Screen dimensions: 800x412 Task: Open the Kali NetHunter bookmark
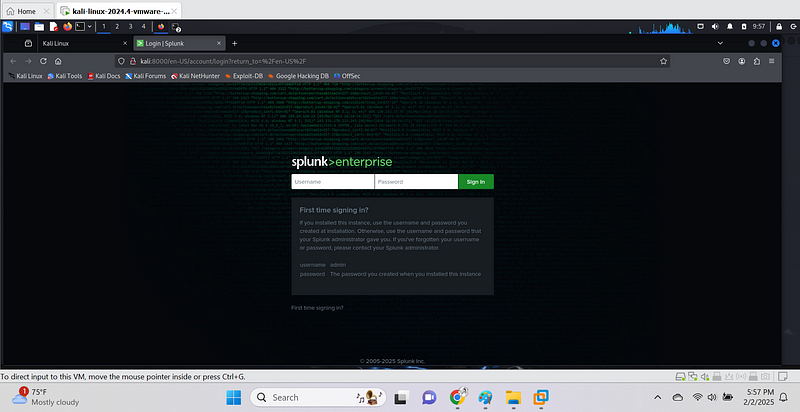195,76
